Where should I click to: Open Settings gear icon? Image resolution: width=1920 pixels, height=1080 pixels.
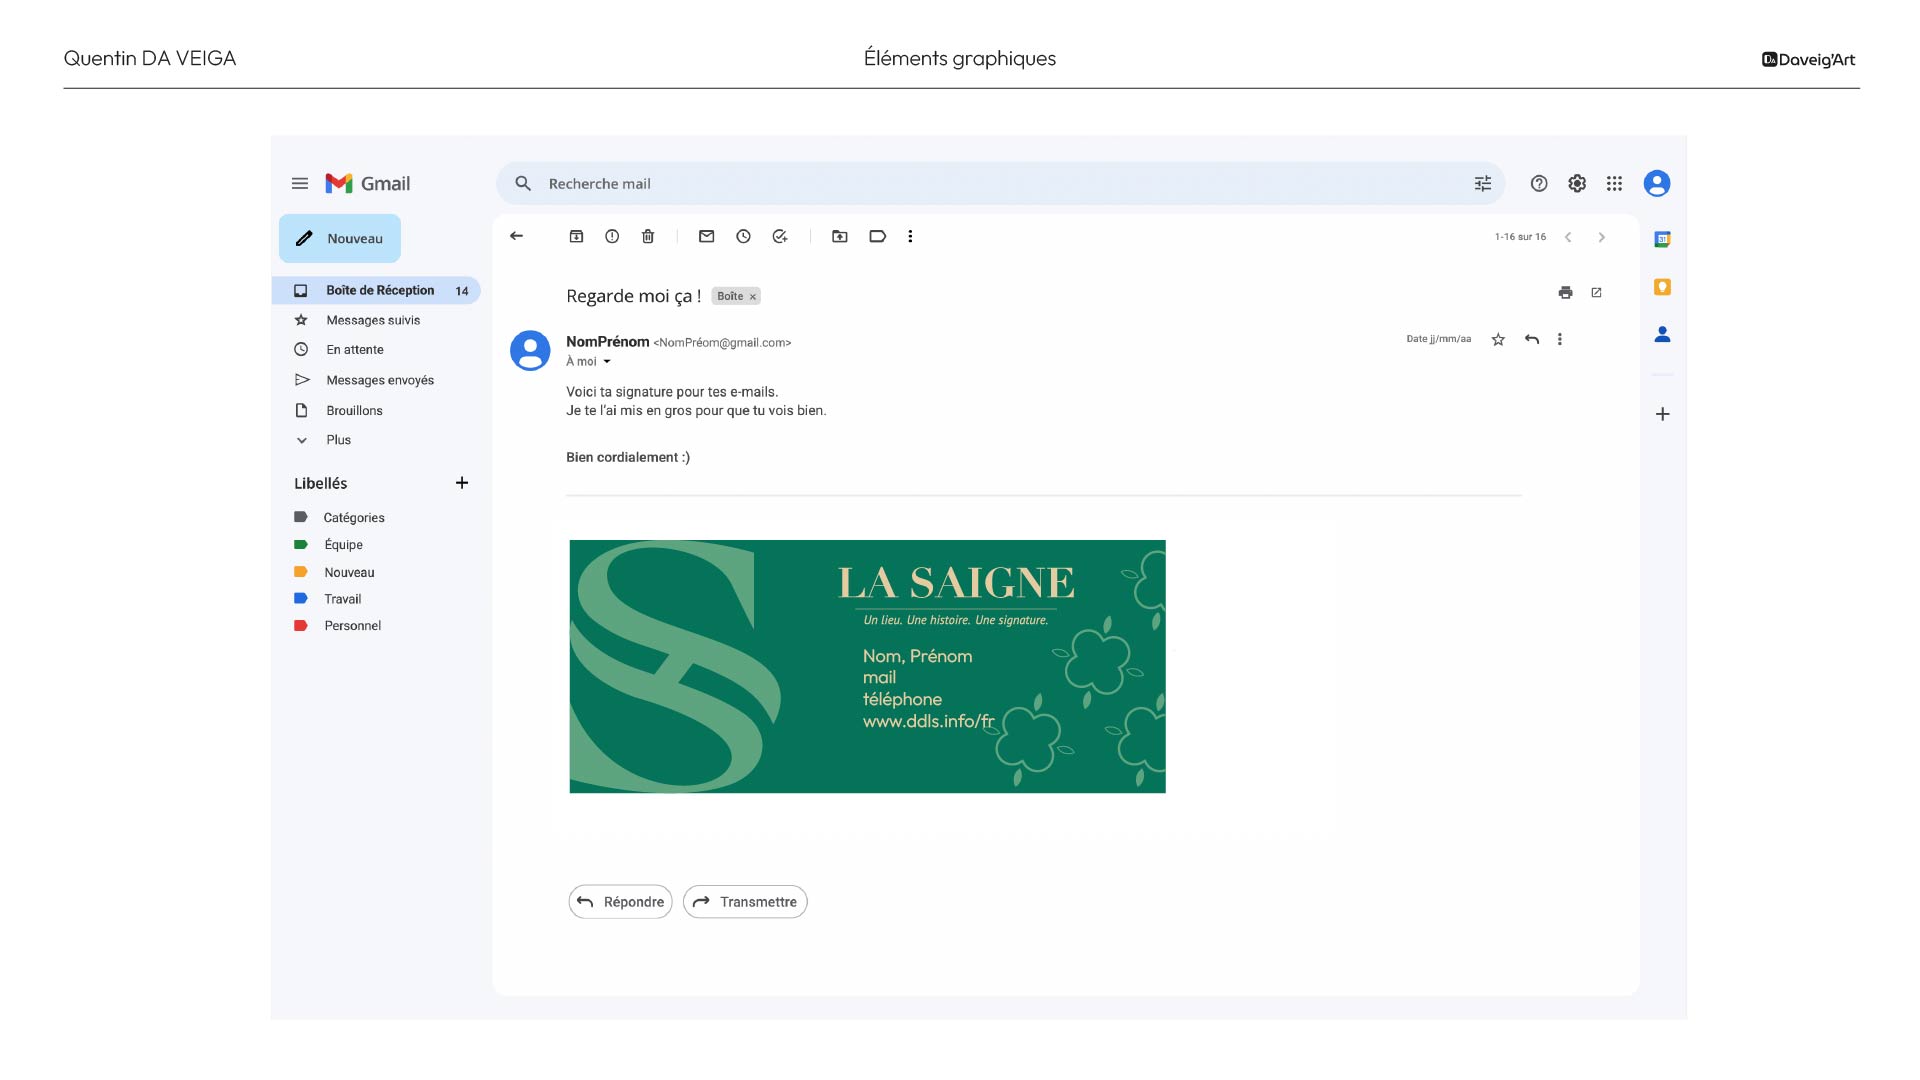coord(1576,183)
